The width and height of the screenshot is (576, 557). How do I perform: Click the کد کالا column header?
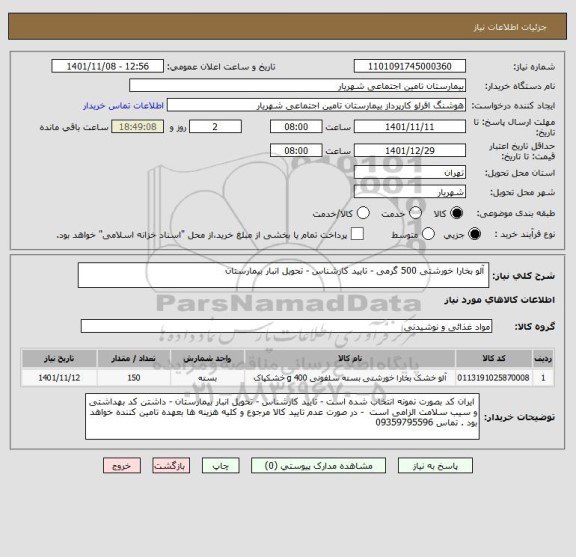494,358
